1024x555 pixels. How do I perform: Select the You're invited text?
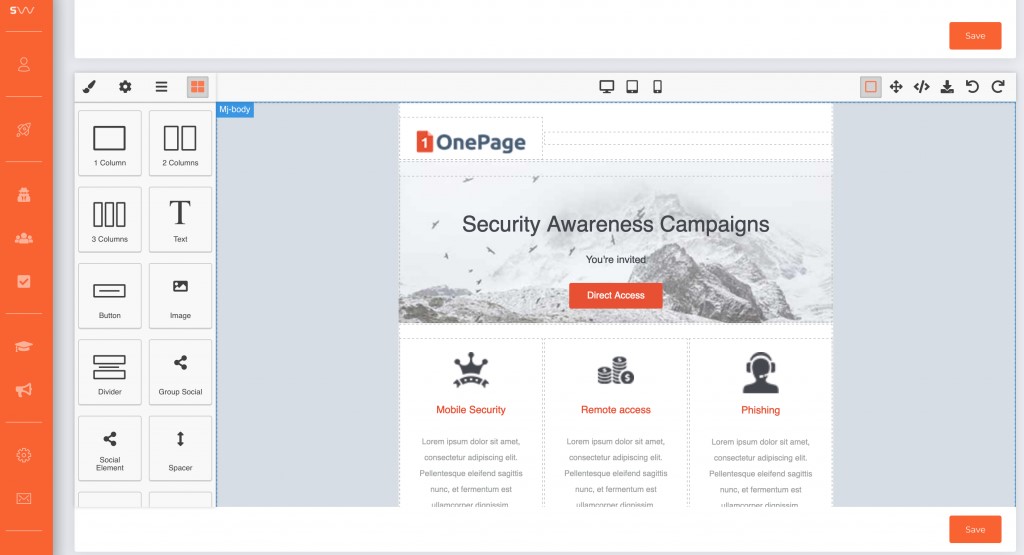tap(615, 259)
